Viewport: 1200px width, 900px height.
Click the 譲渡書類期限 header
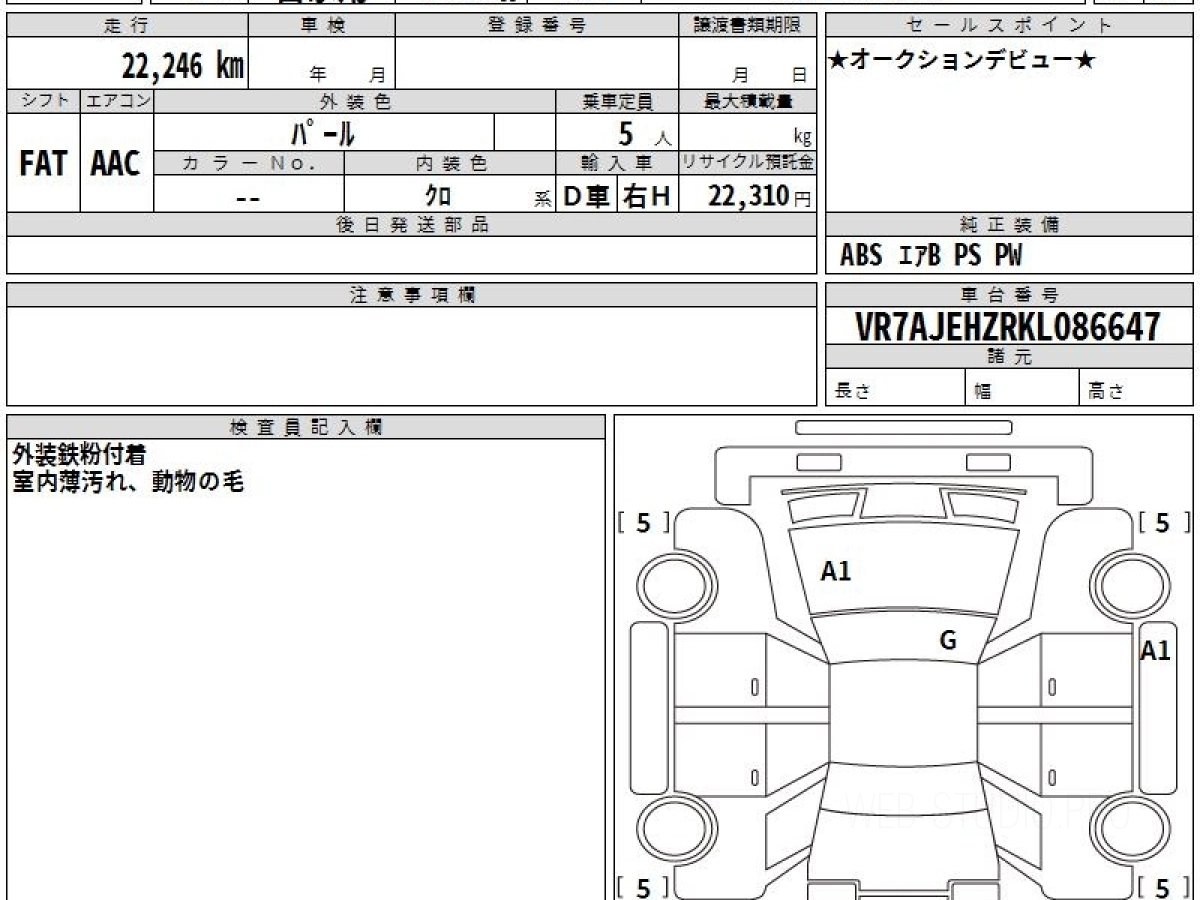tap(748, 26)
